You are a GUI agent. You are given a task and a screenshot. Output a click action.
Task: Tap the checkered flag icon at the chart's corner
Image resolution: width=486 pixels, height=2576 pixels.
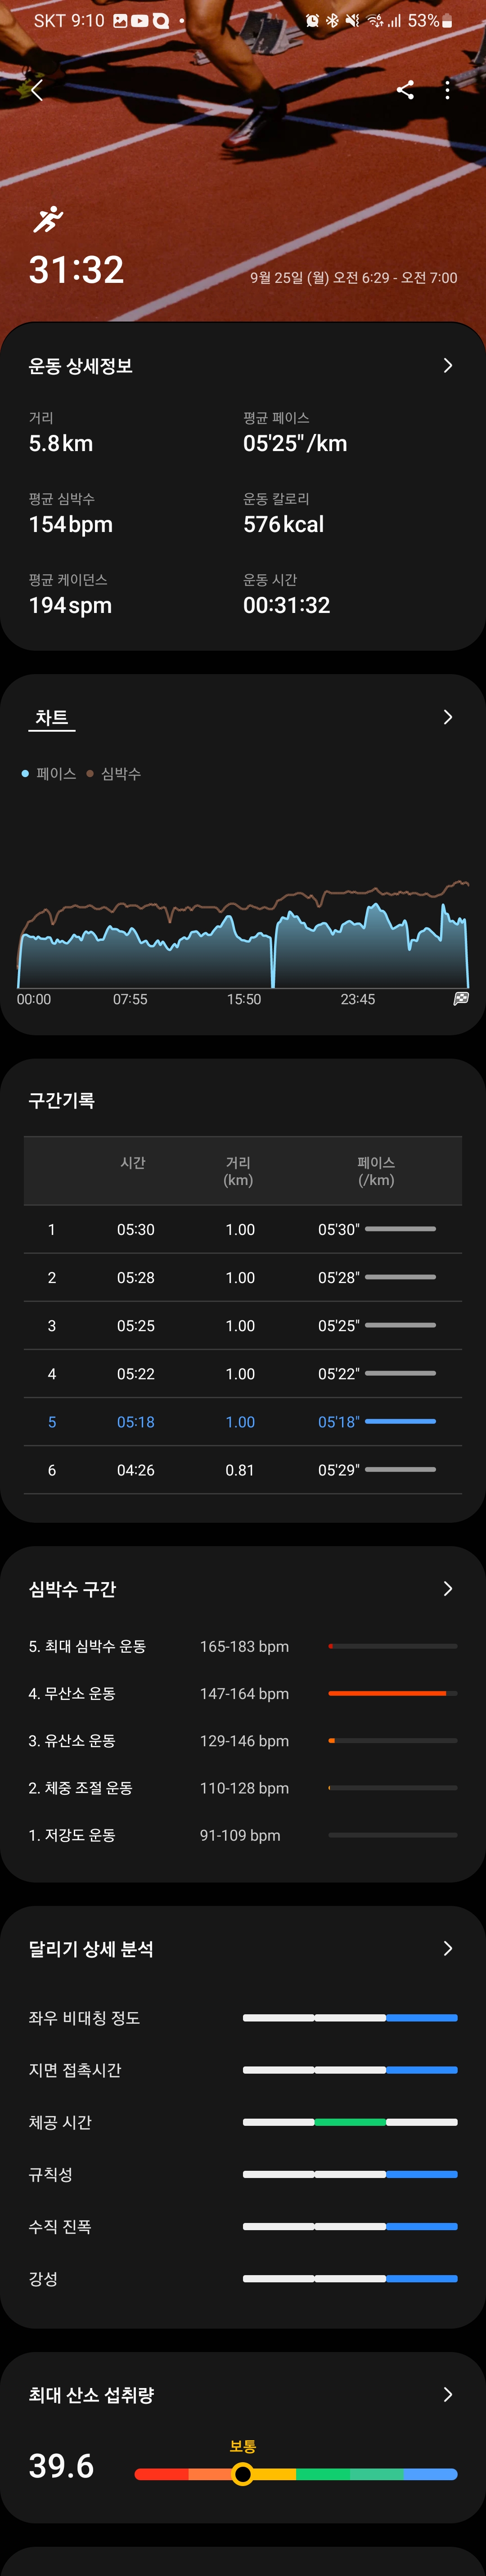pos(461,999)
